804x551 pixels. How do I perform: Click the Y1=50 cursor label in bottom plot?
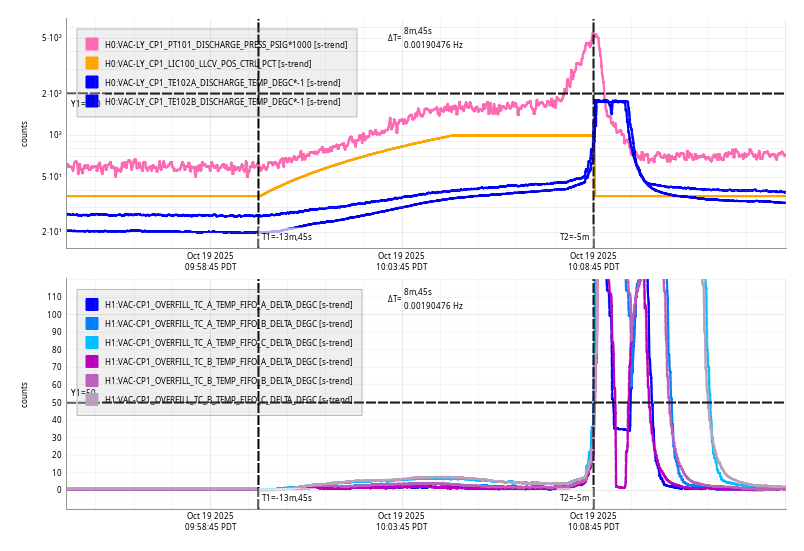click(x=82, y=393)
